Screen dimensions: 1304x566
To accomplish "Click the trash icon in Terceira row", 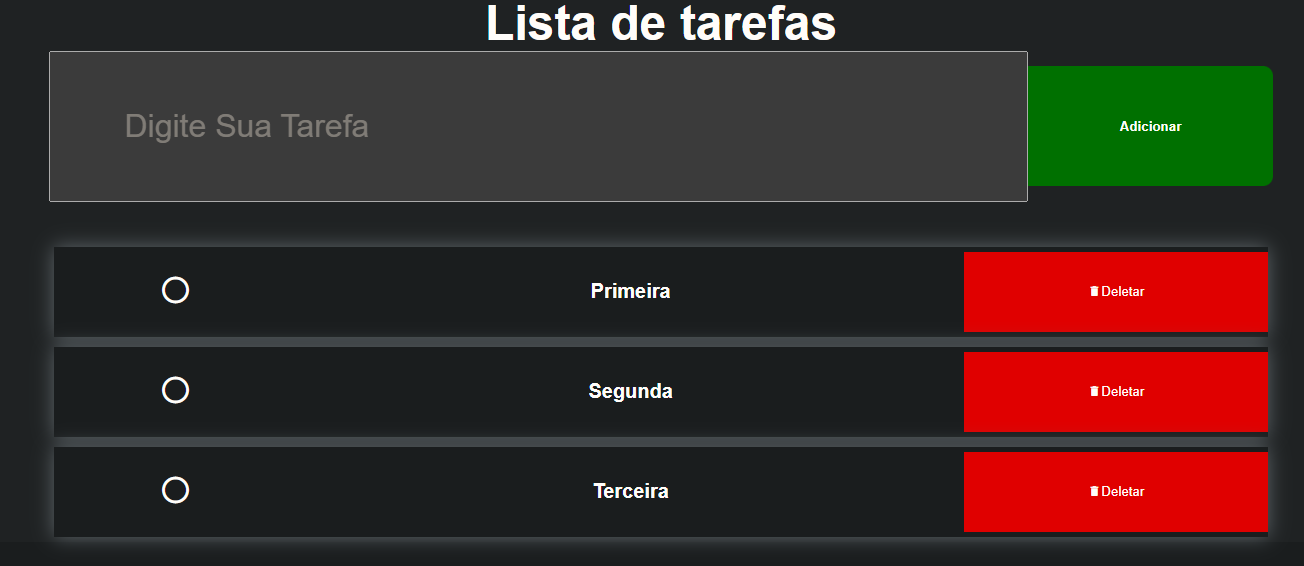I will point(1094,491).
